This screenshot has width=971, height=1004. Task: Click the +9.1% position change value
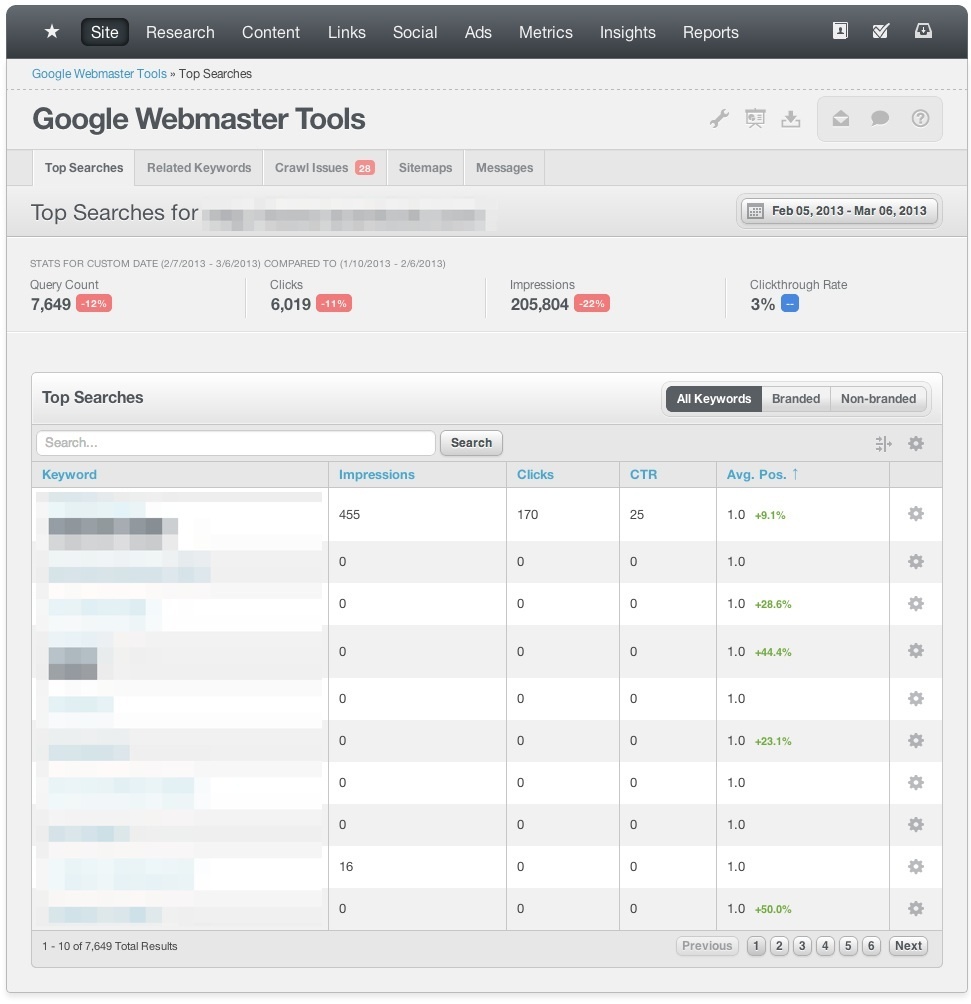pos(770,515)
